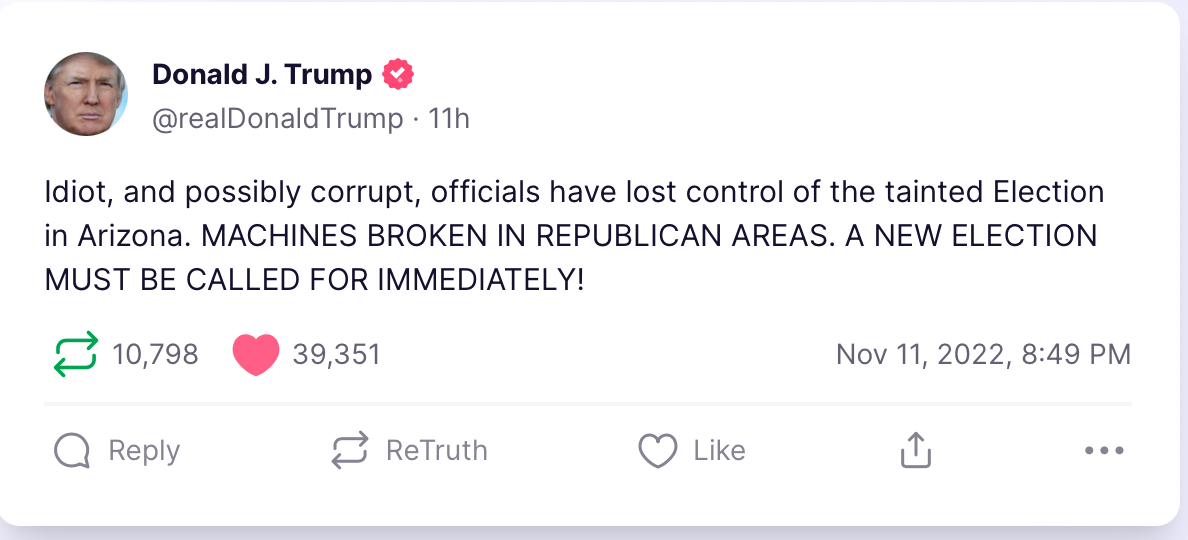This screenshot has height=540, width=1188.
Task: View the 39,351 likes count
Action: pyautogui.click(x=336, y=354)
